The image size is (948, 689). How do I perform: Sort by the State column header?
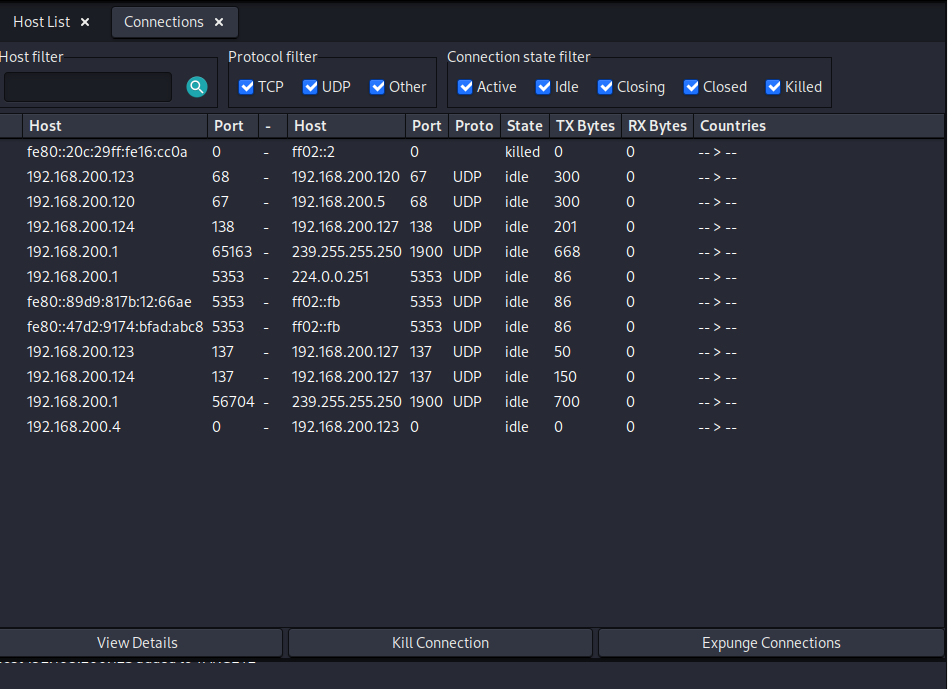click(524, 126)
